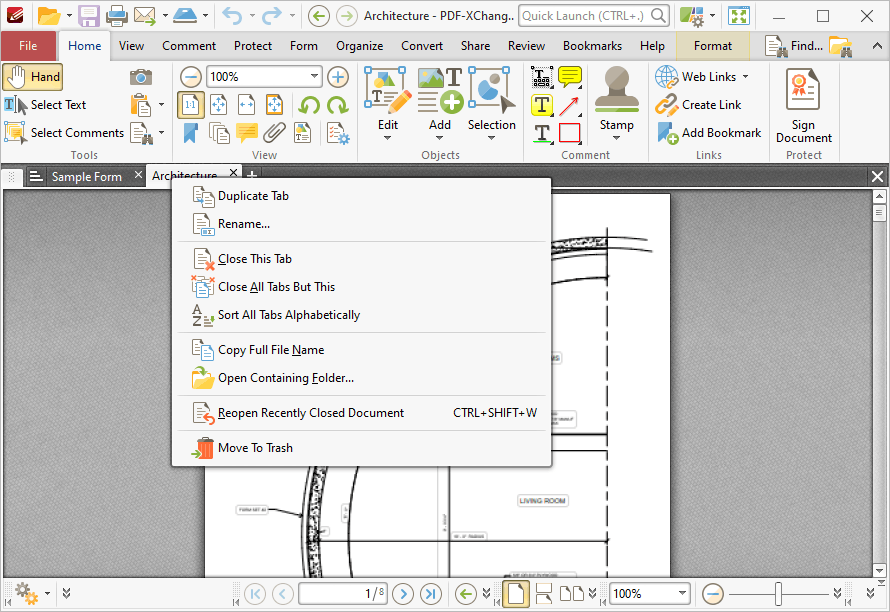Open the folder icon dropdown arrow
890x612 pixels.
pos(69,16)
